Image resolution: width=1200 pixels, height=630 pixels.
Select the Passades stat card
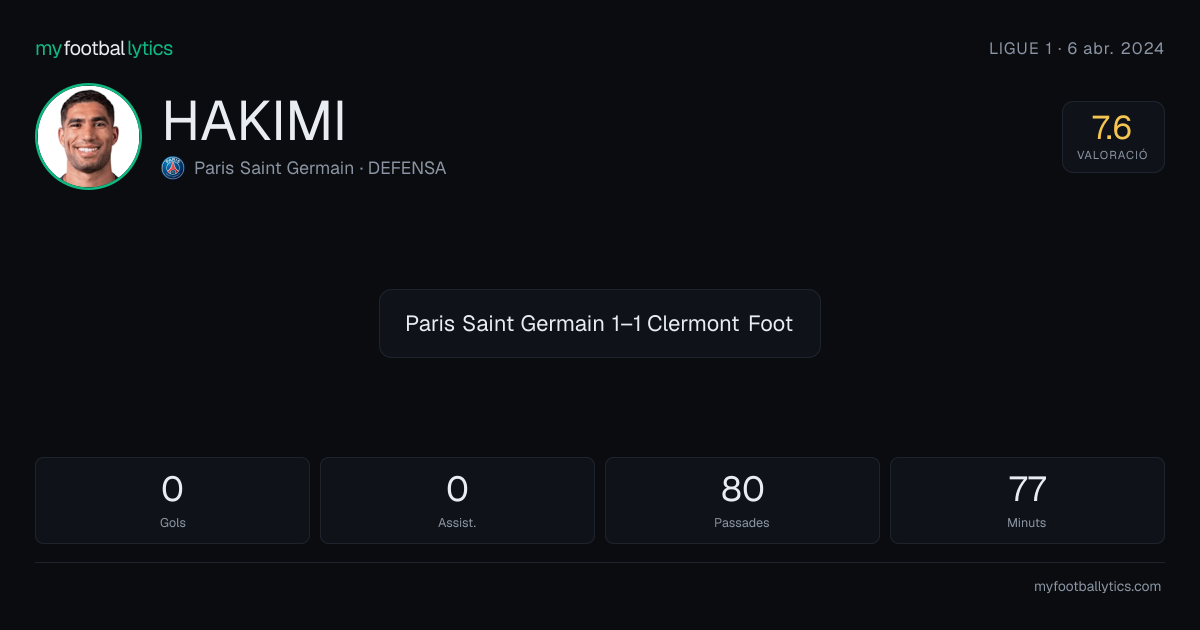(x=742, y=500)
